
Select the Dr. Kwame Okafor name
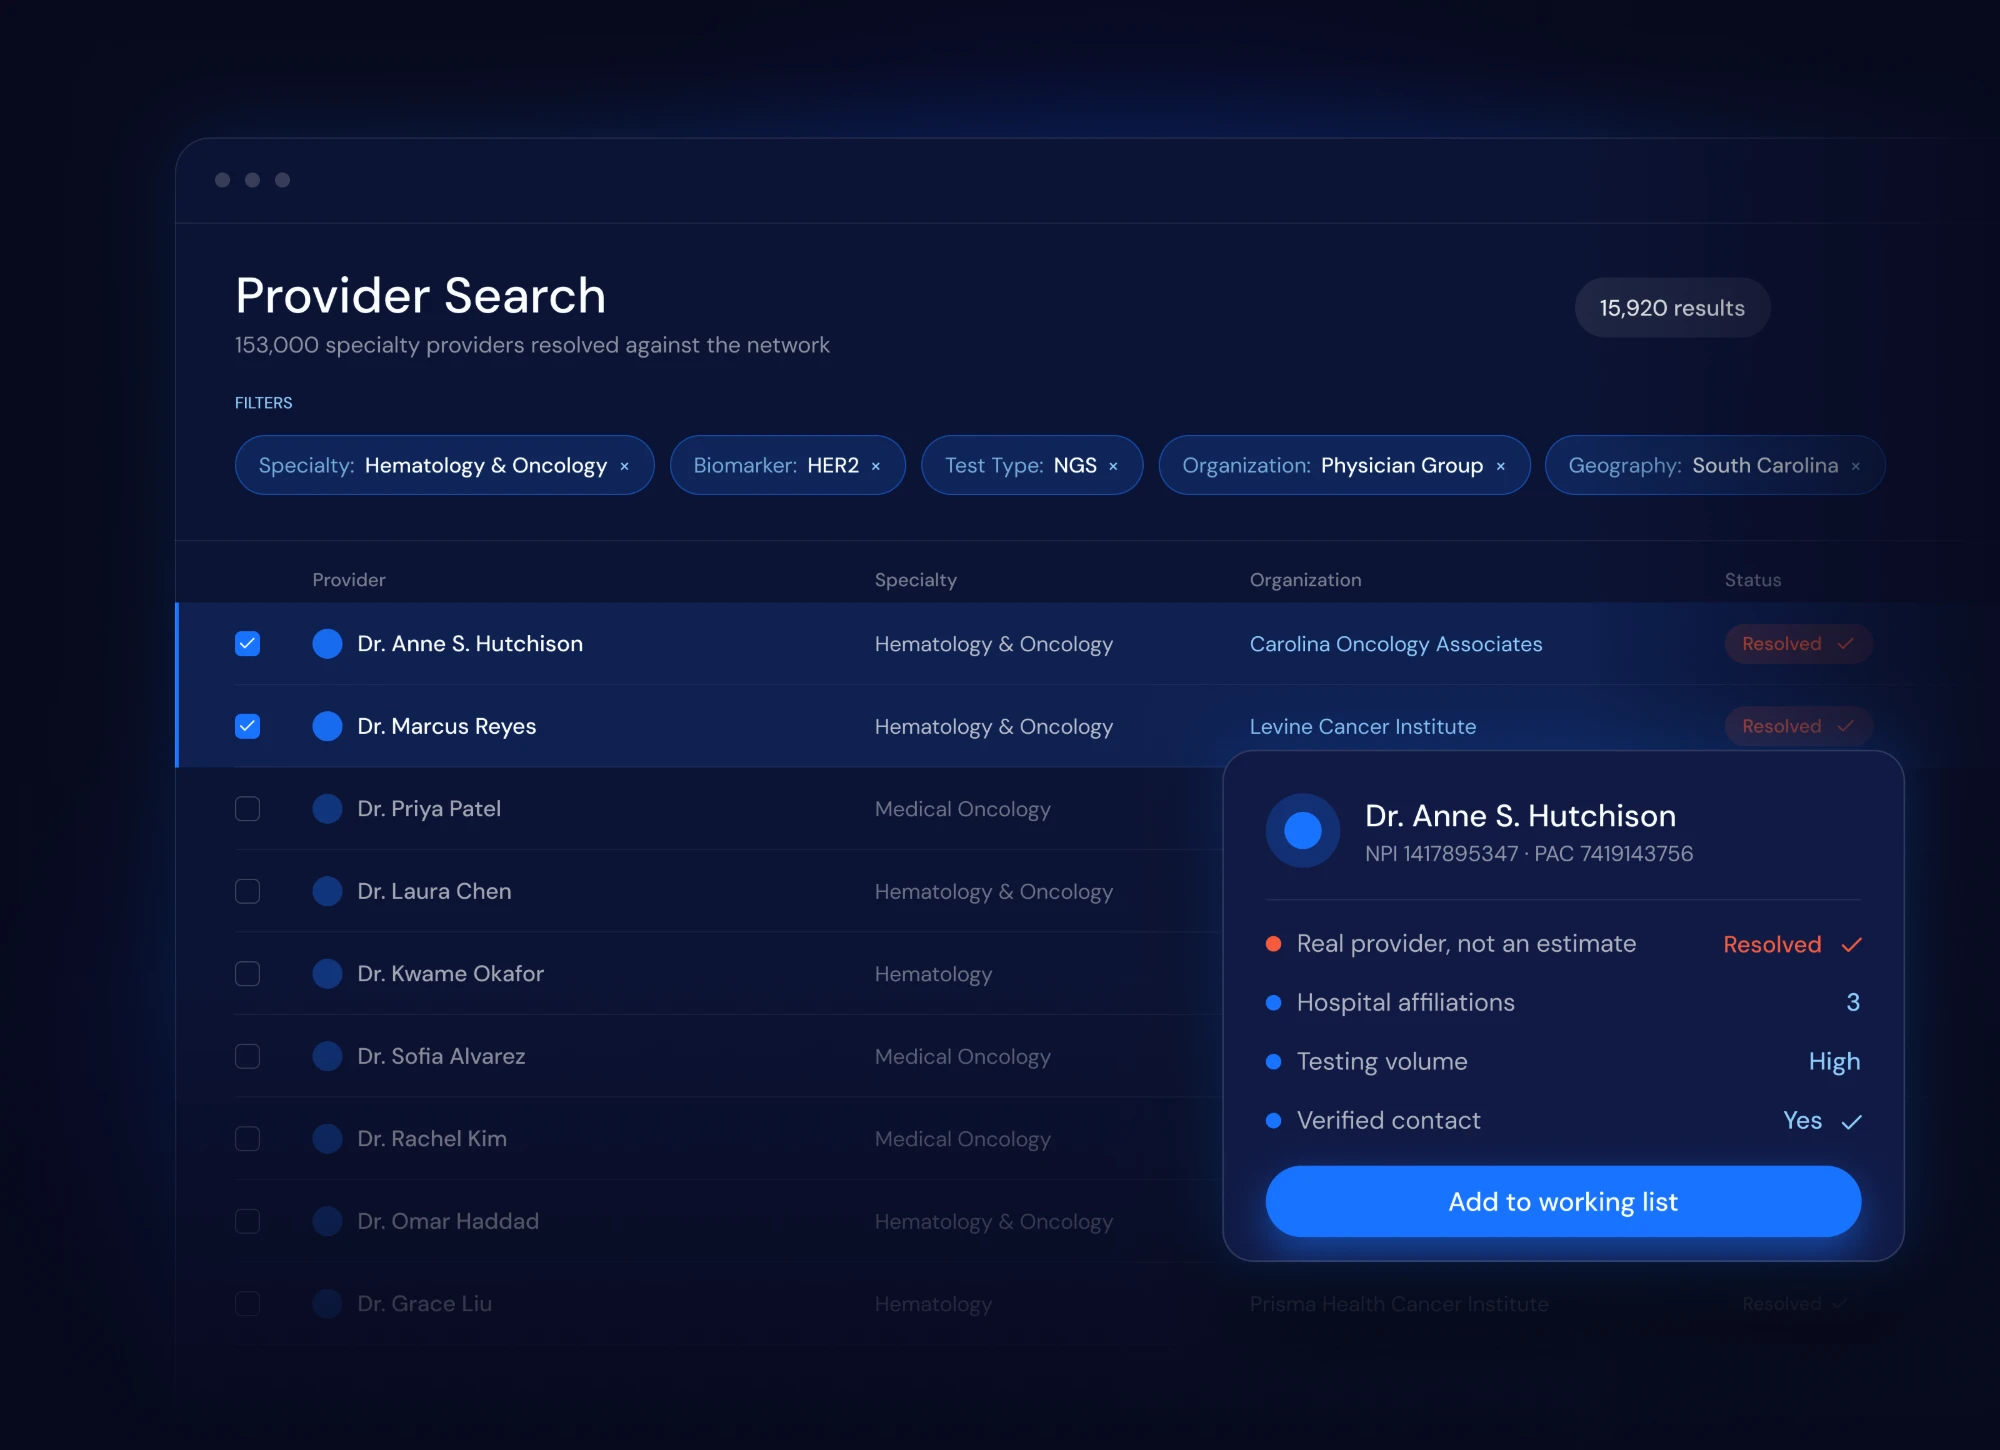pos(450,973)
